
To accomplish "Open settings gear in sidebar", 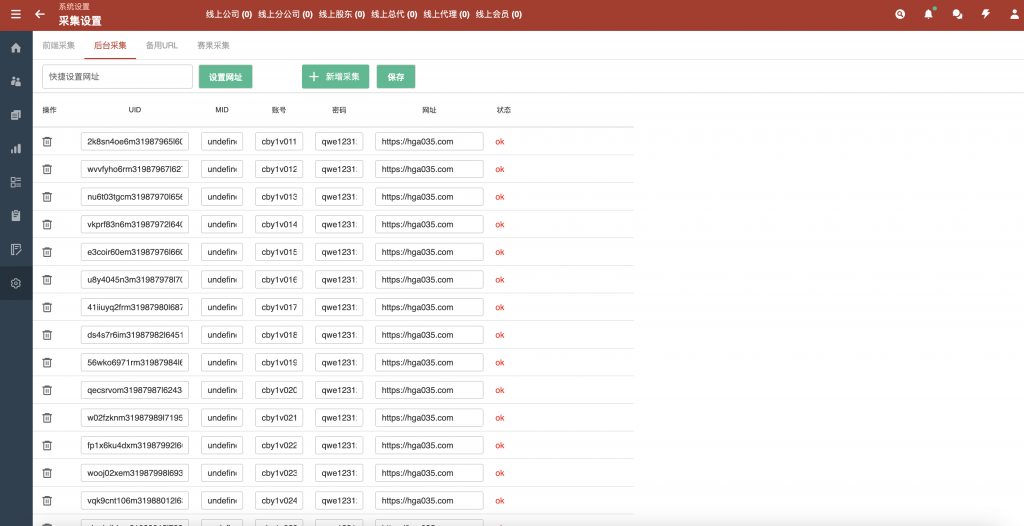I will (x=16, y=283).
